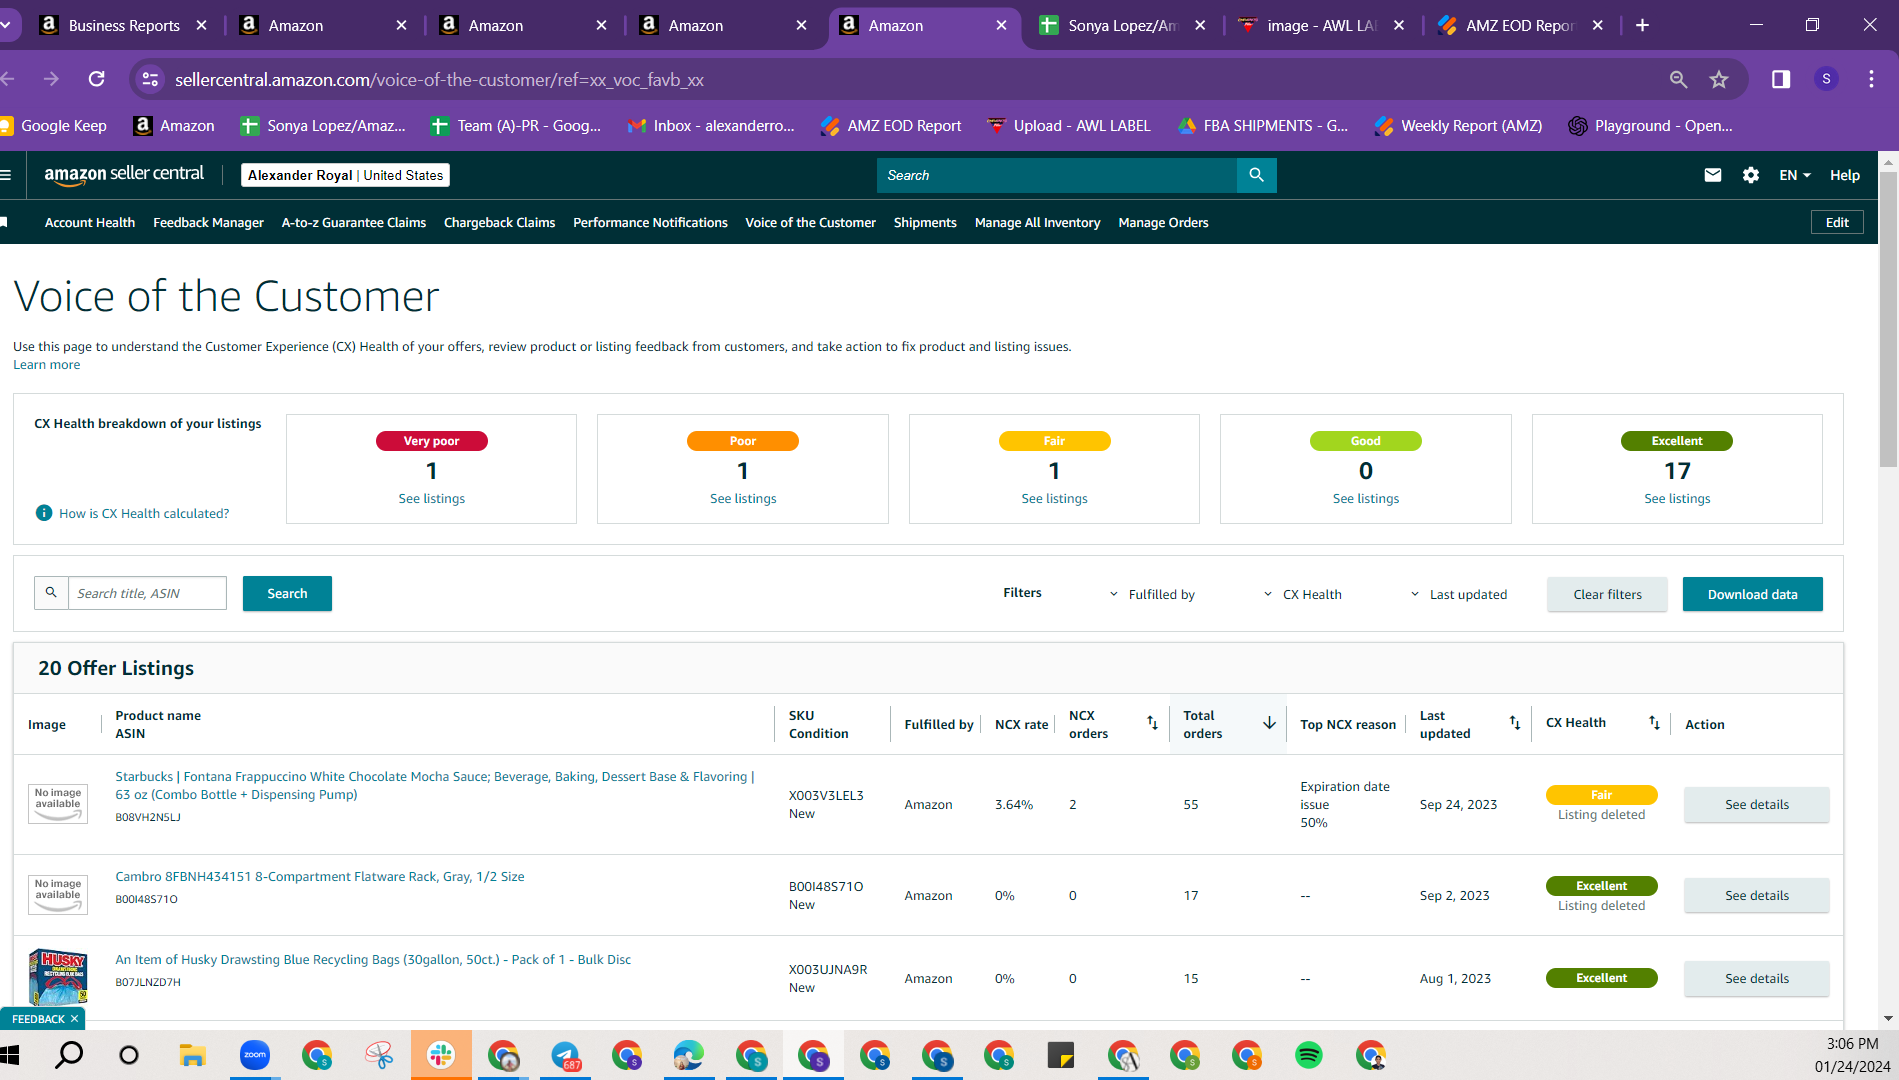Close the FEEDBACK tab widget

pos(74,1019)
